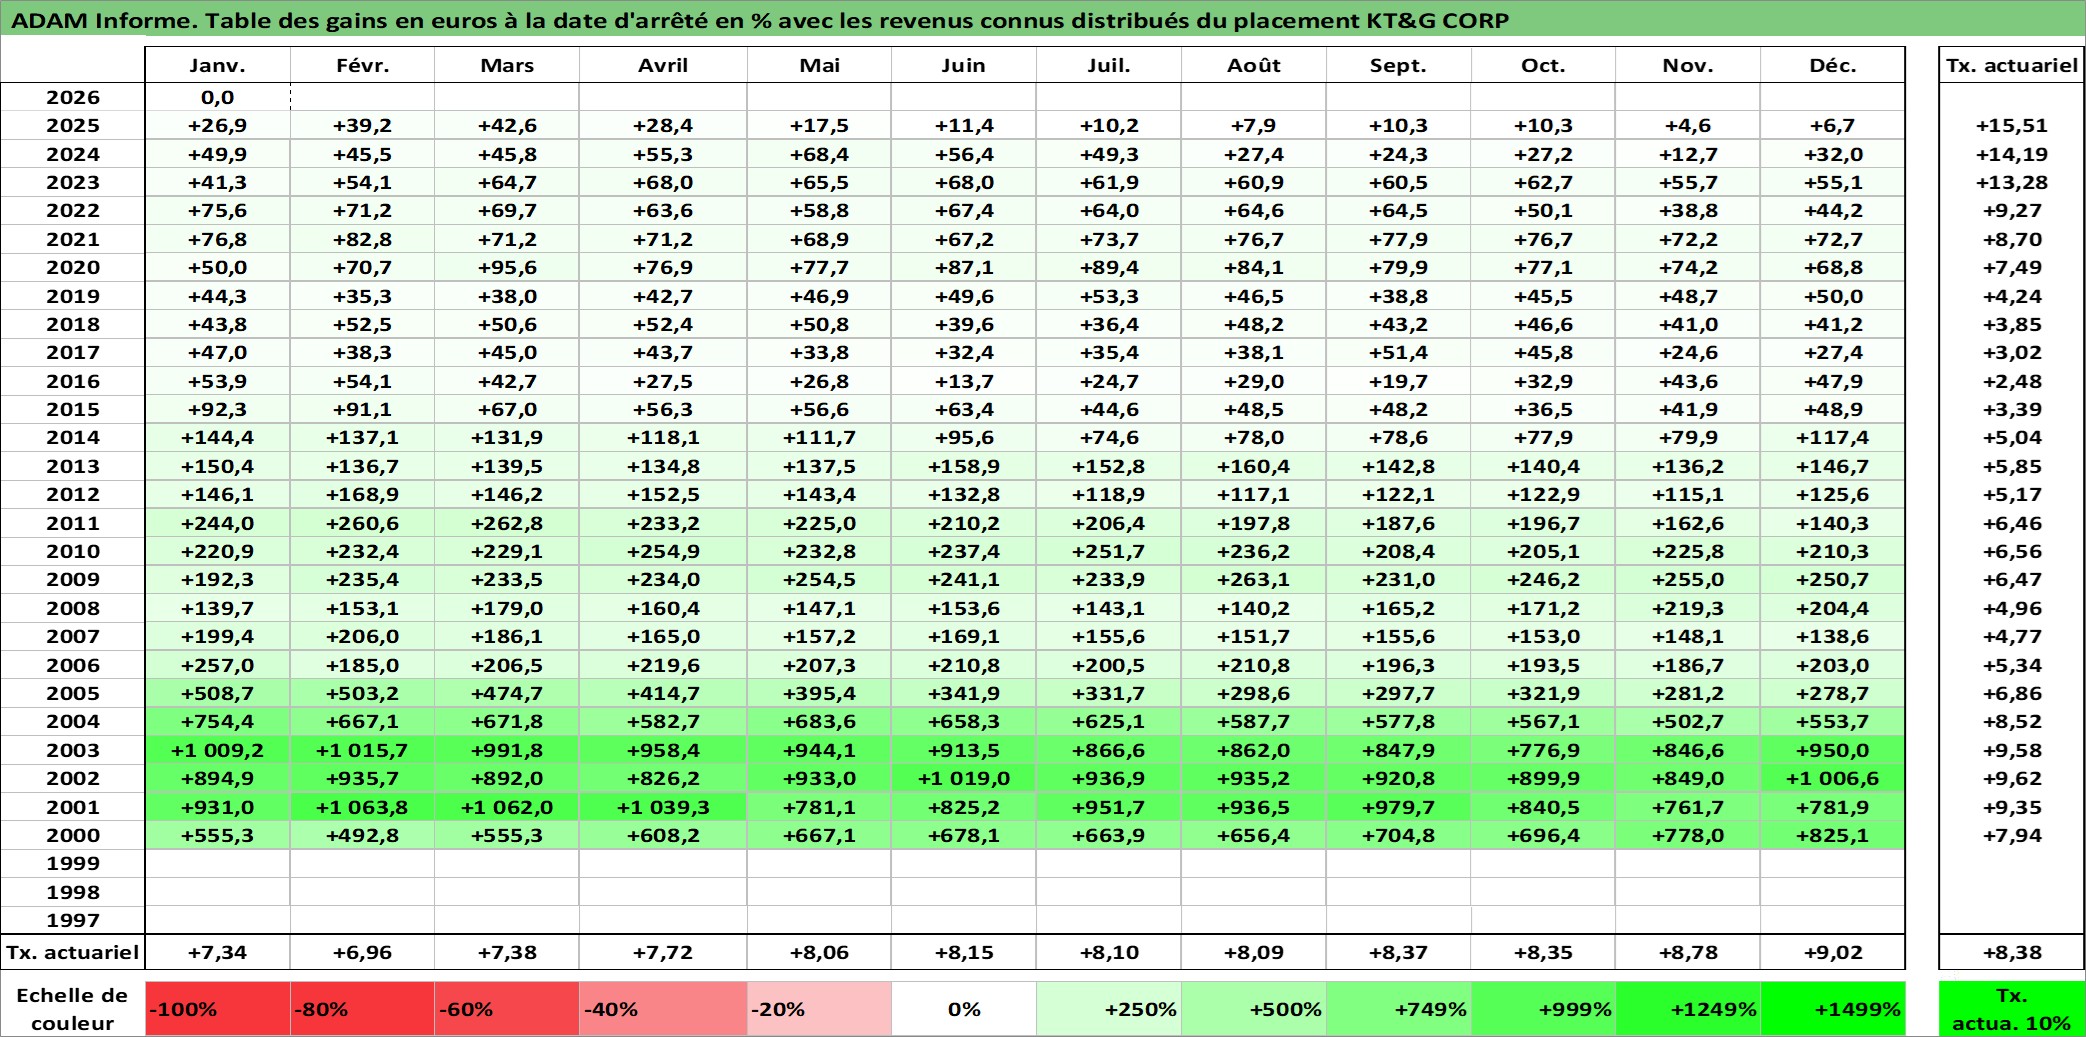Click the +250% light green swatch
Image resolution: width=2086 pixels, height=1037 pixels.
click(x=1109, y=1009)
